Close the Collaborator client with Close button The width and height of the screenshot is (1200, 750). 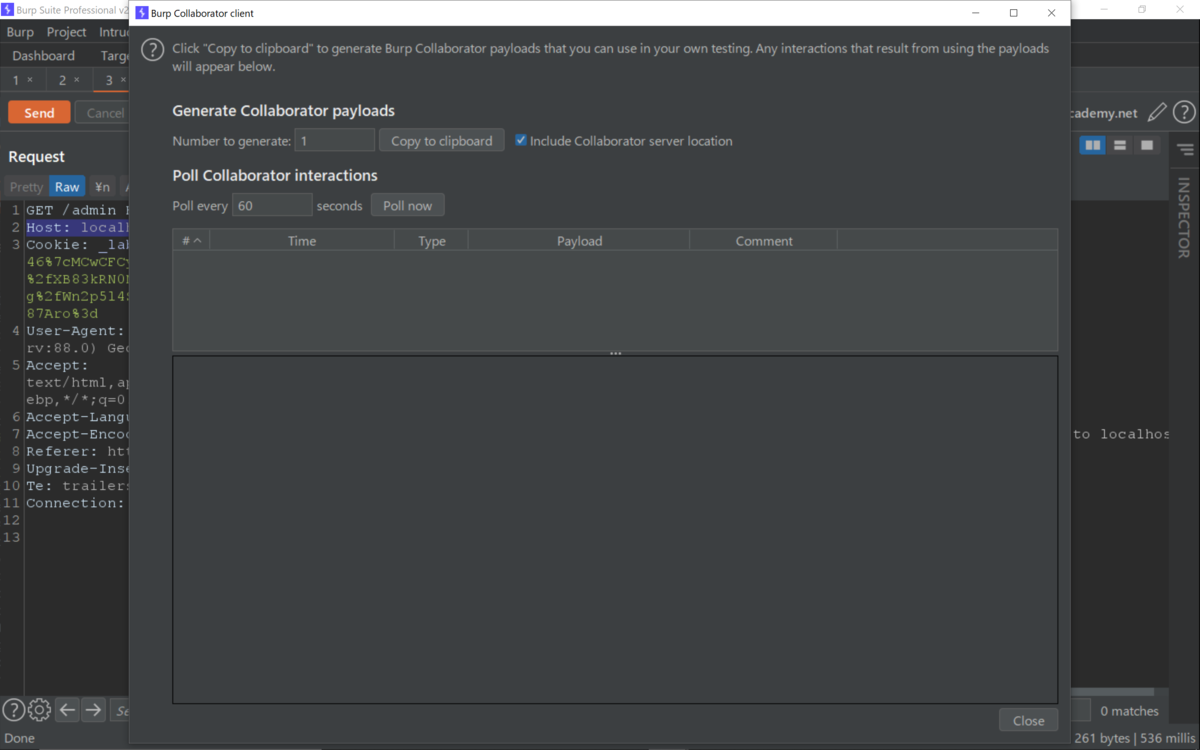tap(1028, 720)
